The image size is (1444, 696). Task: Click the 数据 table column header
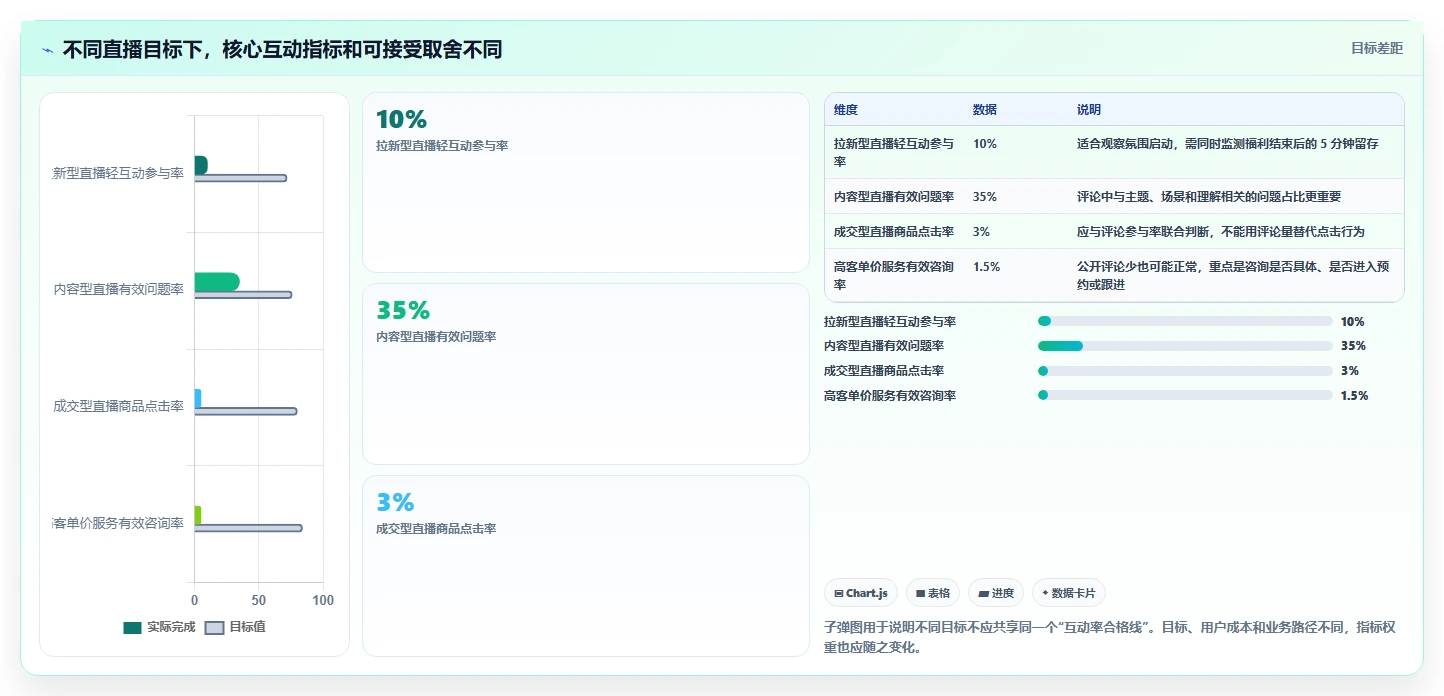coord(985,110)
